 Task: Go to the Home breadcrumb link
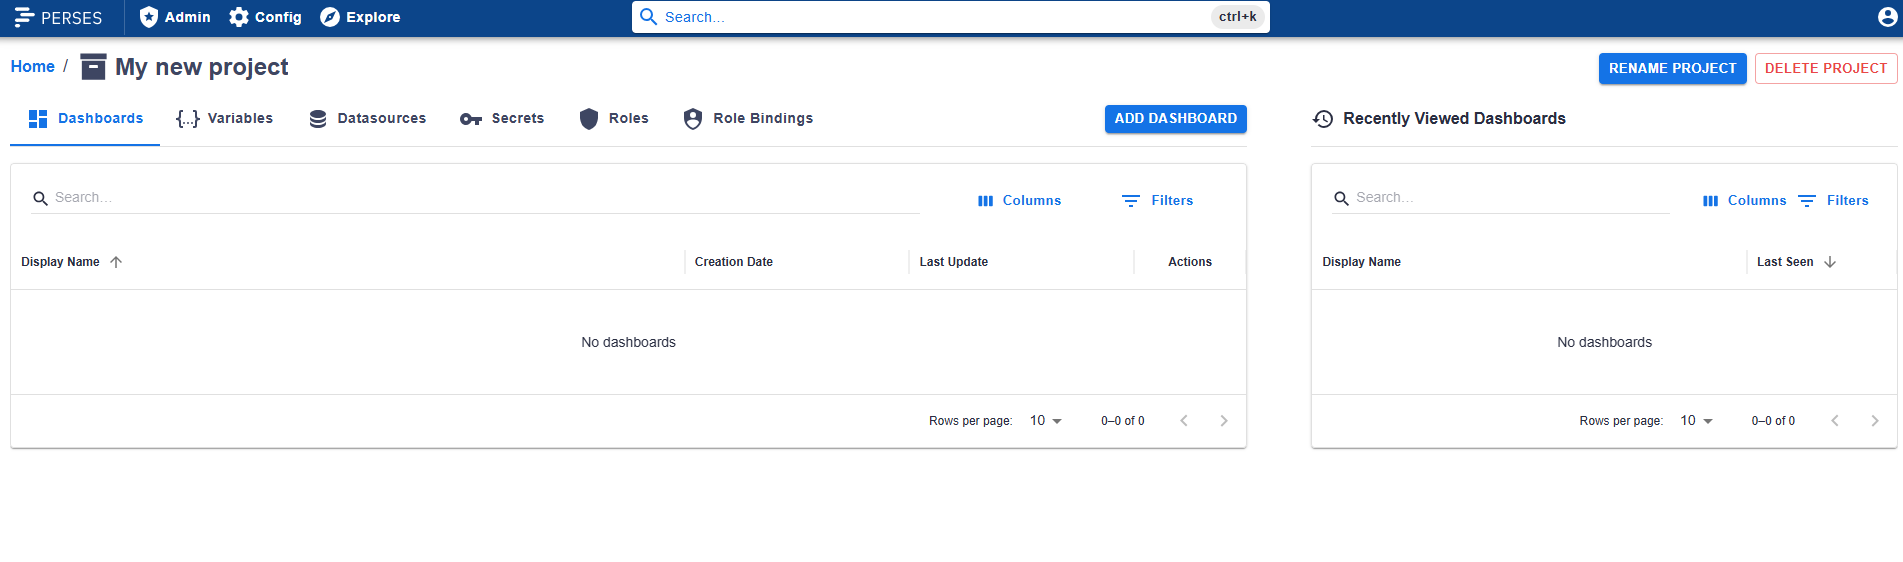coord(32,66)
